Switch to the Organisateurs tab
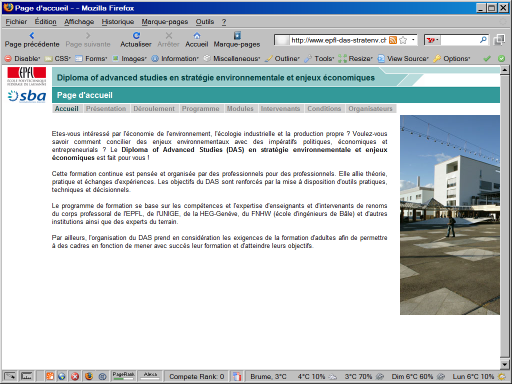Viewport: 512px width, 384px height. (370, 109)
